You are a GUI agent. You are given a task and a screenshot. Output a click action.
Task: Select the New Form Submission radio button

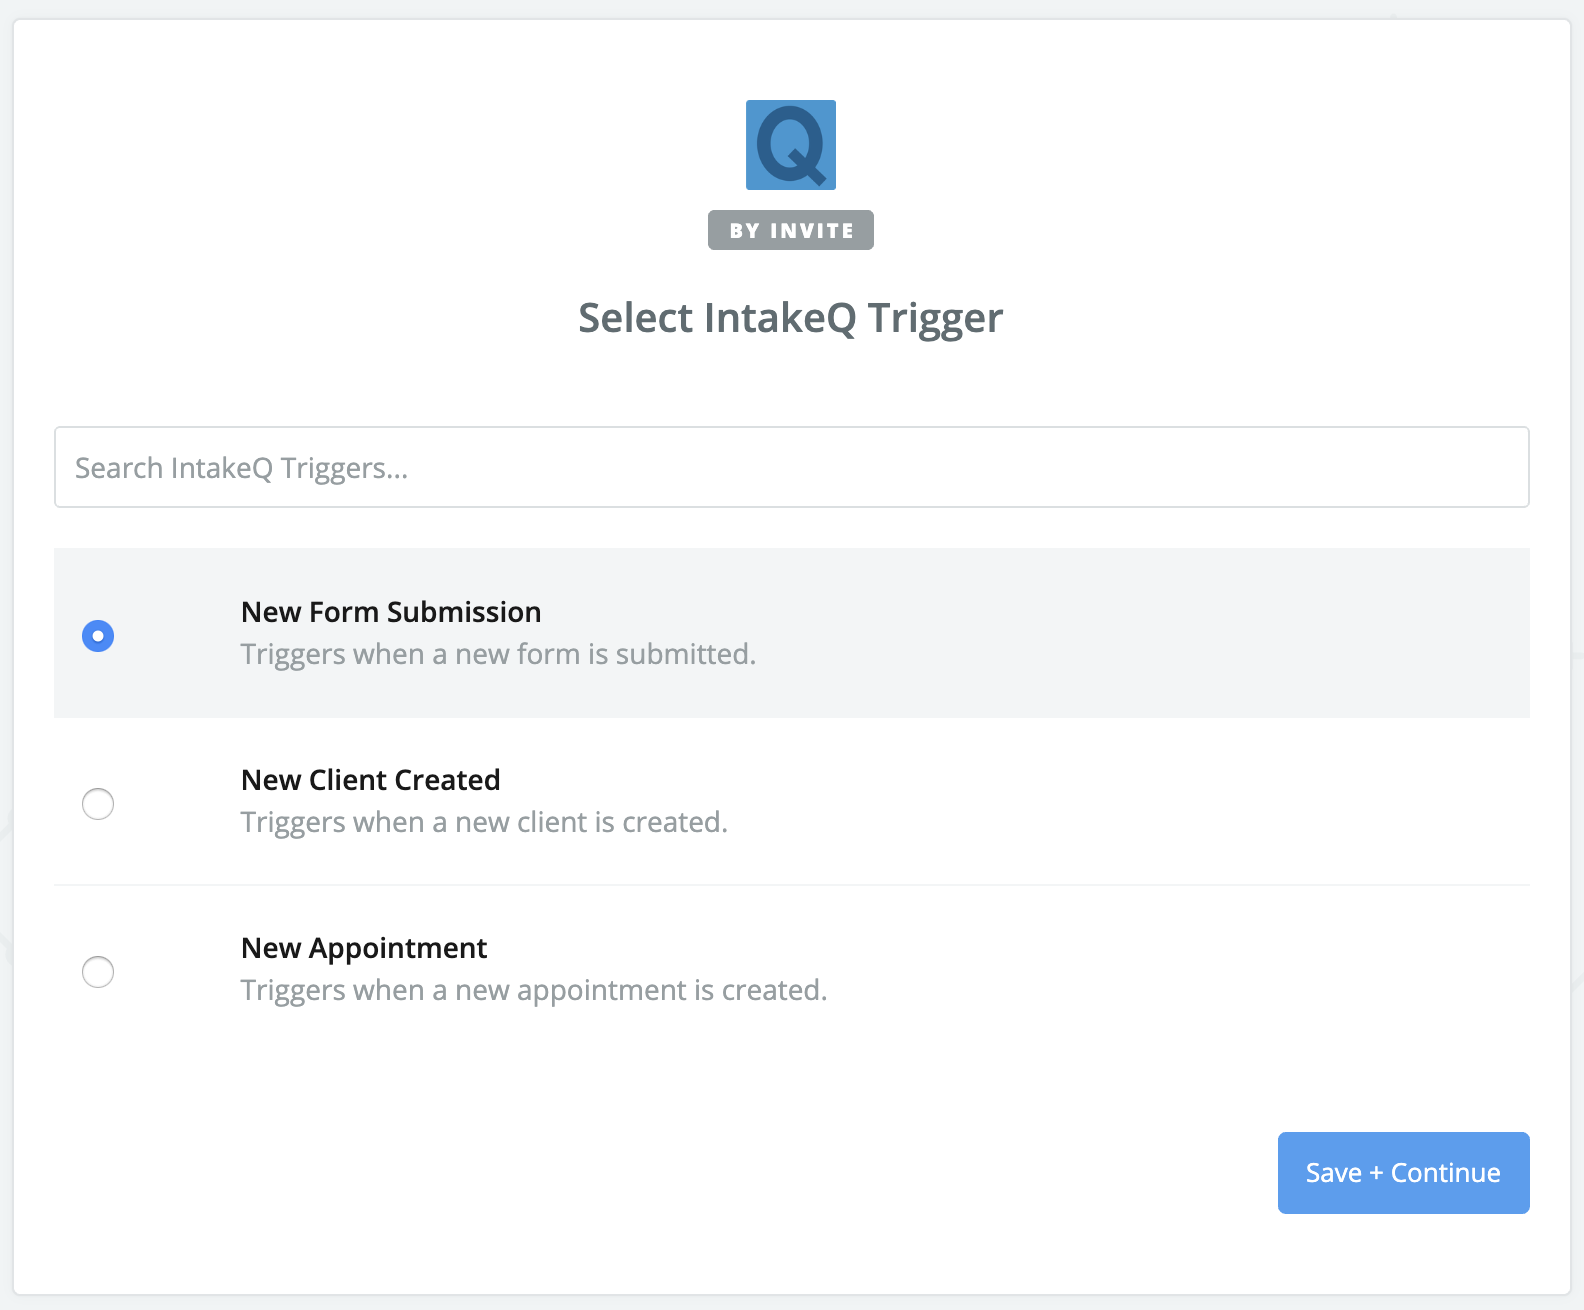click(x=98, y=636)
